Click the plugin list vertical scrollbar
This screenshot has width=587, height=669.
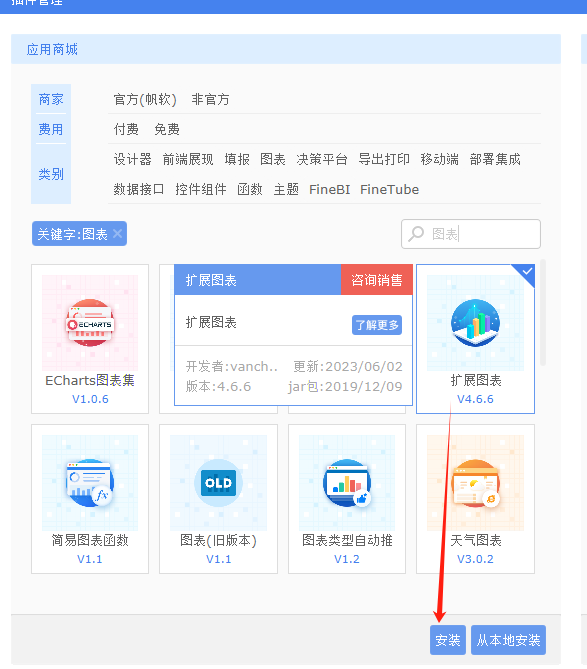coord(543,313)
